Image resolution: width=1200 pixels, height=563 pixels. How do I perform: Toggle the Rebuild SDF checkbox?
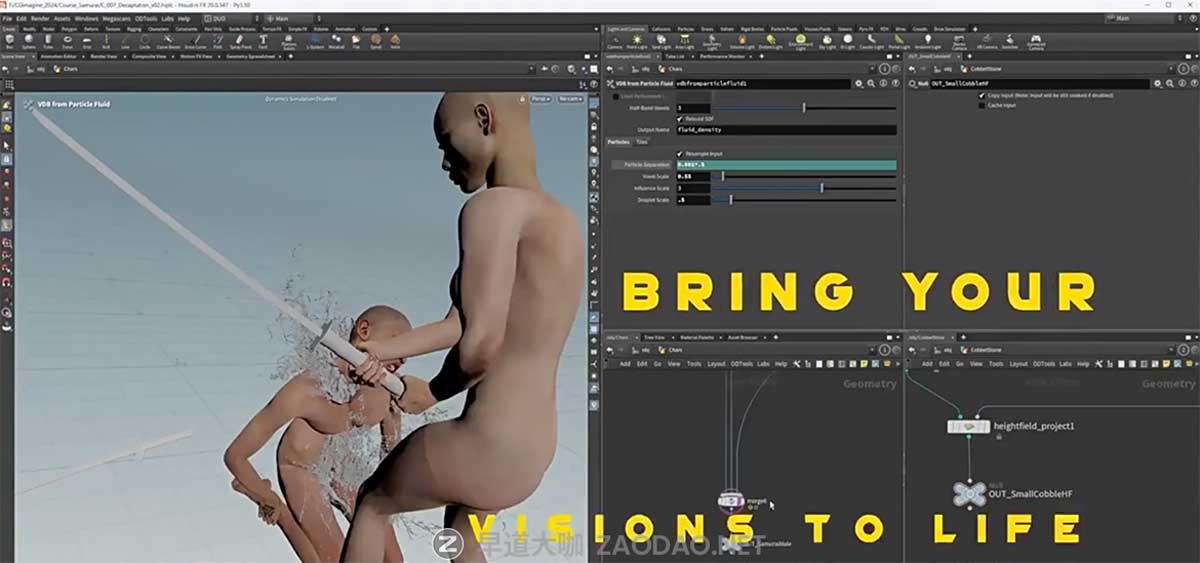pyautogui.click(x=680, y=118)
